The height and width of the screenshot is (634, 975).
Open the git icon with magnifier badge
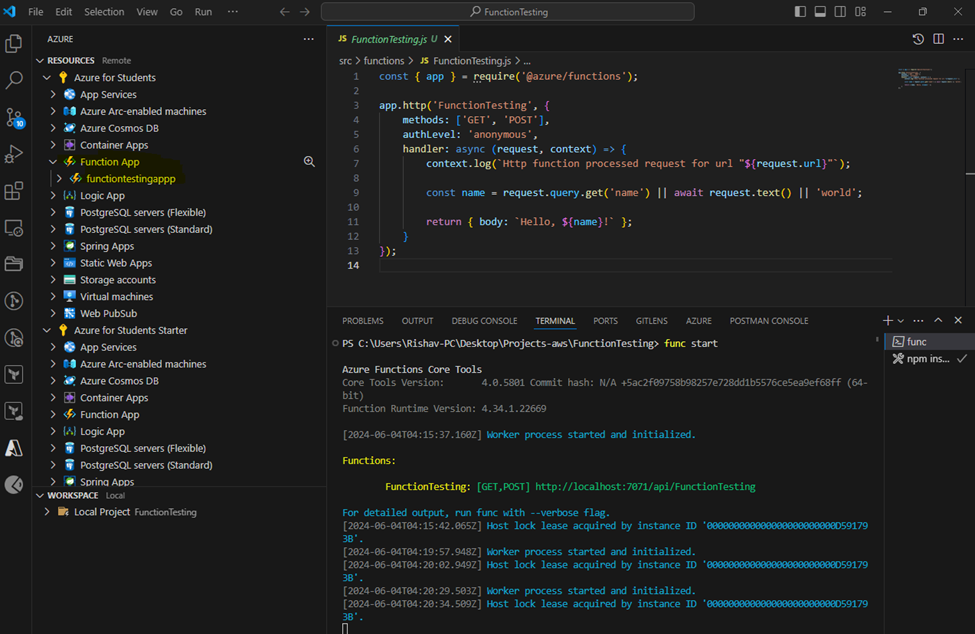[x=14, y=338]
